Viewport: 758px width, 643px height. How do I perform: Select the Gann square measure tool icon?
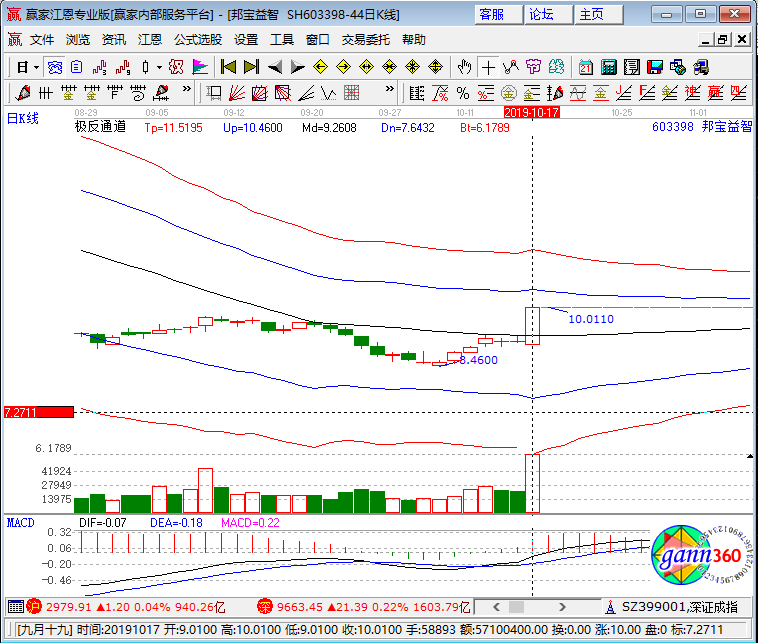[x=213, y=93]
